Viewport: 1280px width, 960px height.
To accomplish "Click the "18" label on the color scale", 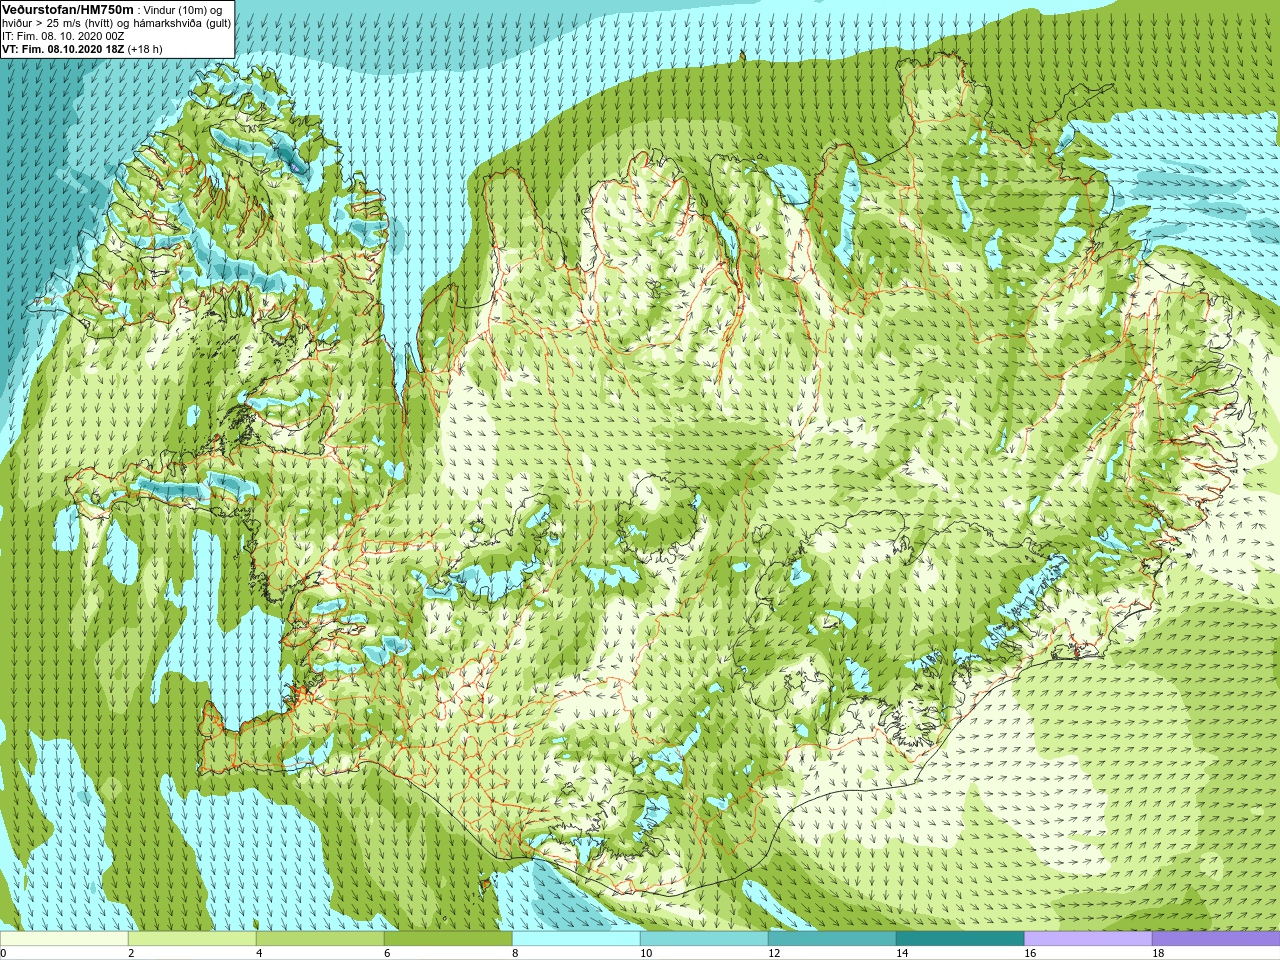I will (1158, 953).
